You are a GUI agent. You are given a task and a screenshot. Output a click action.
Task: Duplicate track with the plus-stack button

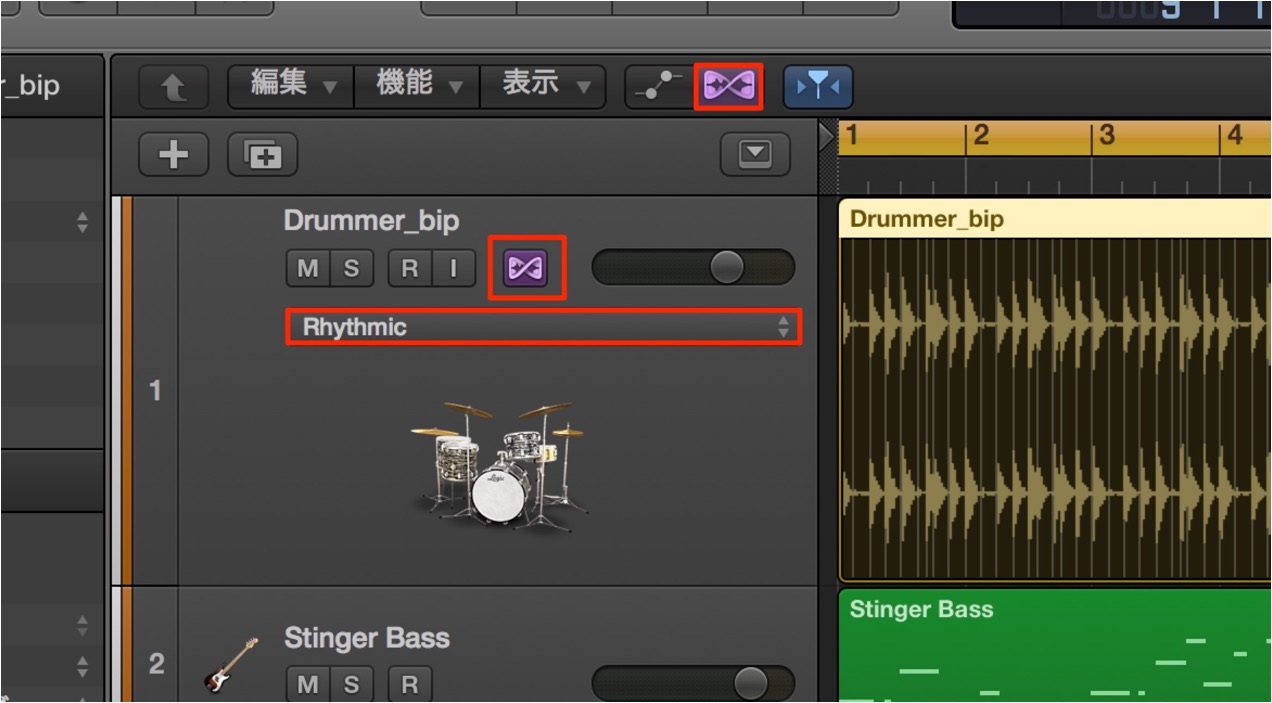coord(263,154)
